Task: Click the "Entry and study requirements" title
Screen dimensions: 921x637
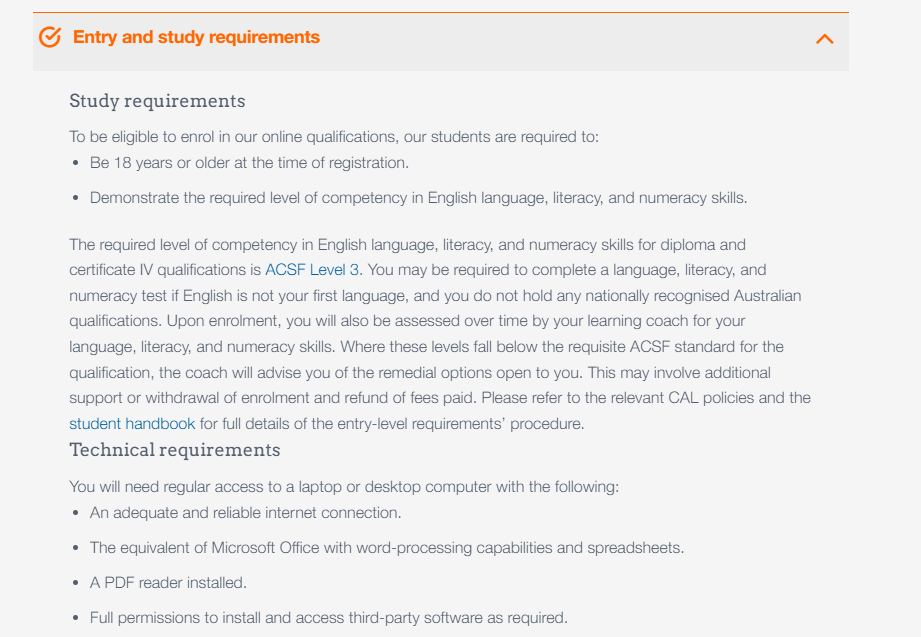Action: (196, 38)
